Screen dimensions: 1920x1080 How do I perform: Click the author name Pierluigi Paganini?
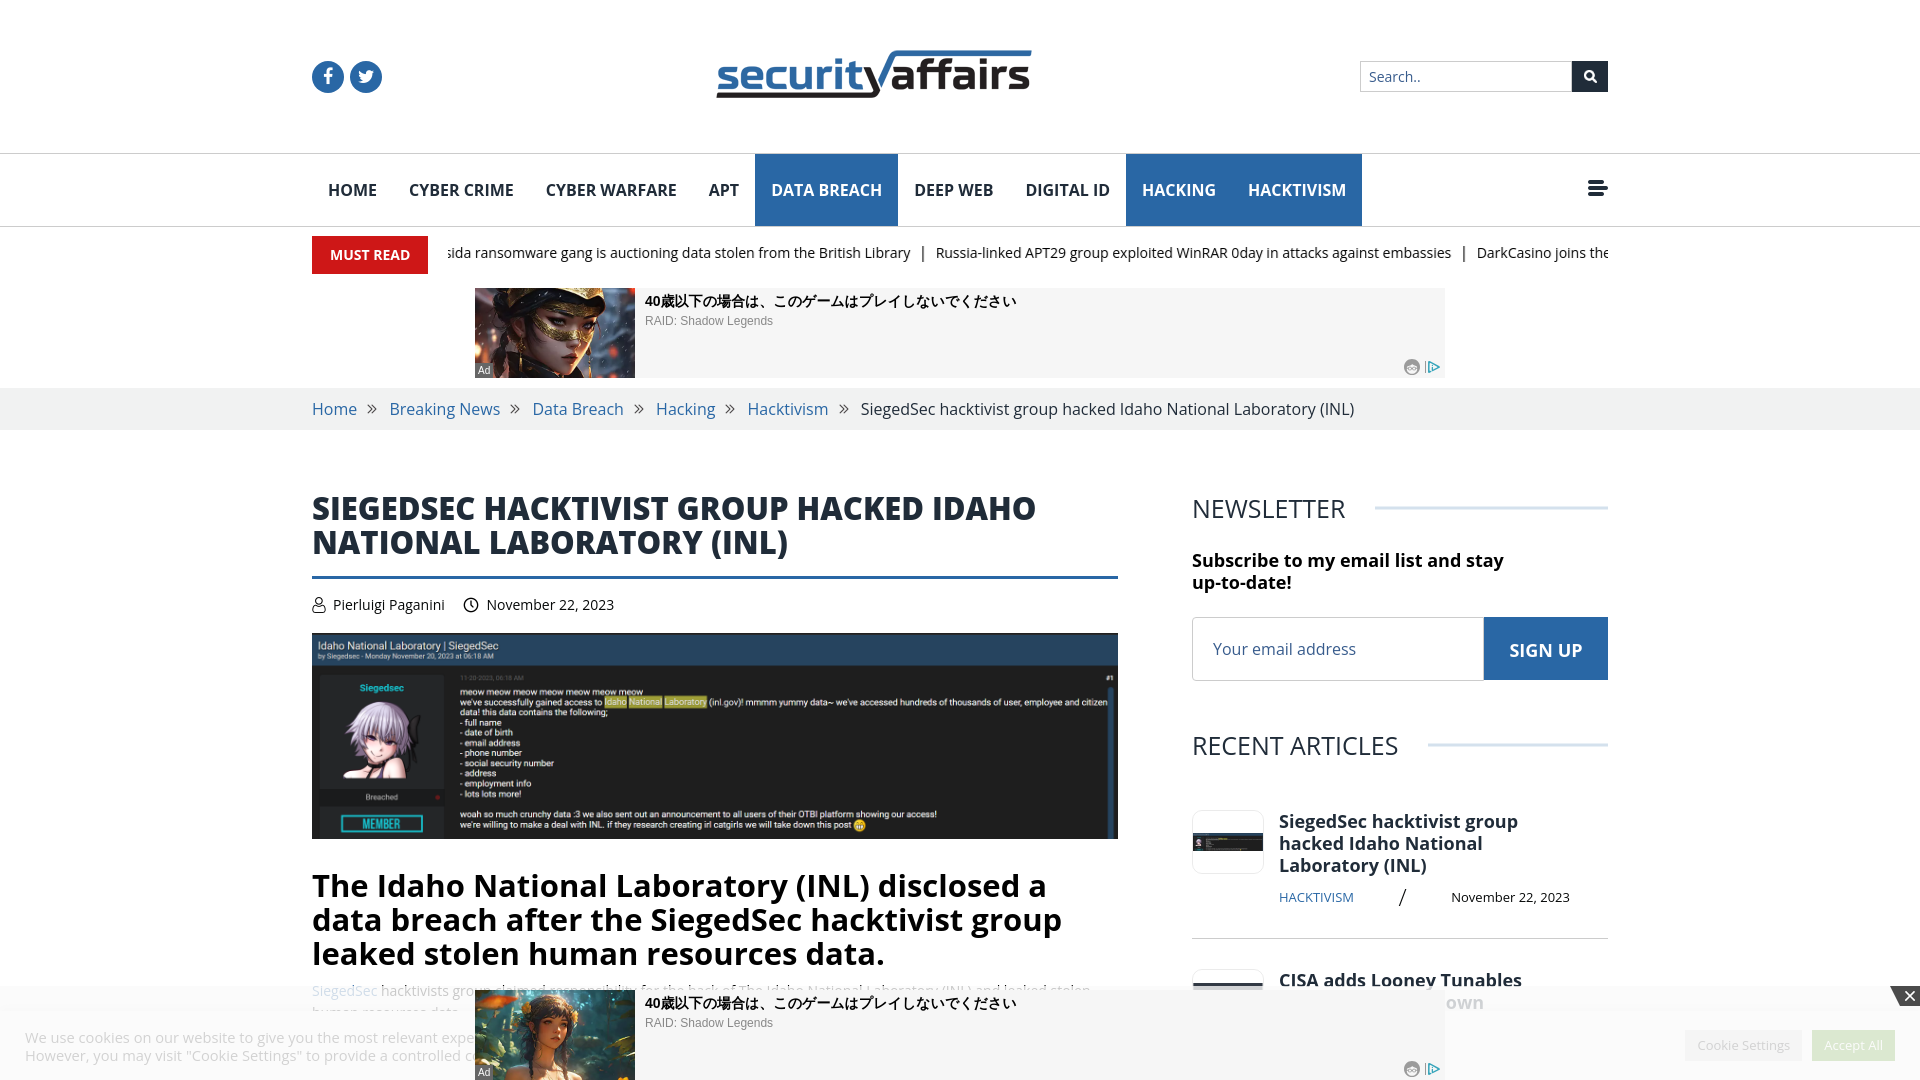389,605
